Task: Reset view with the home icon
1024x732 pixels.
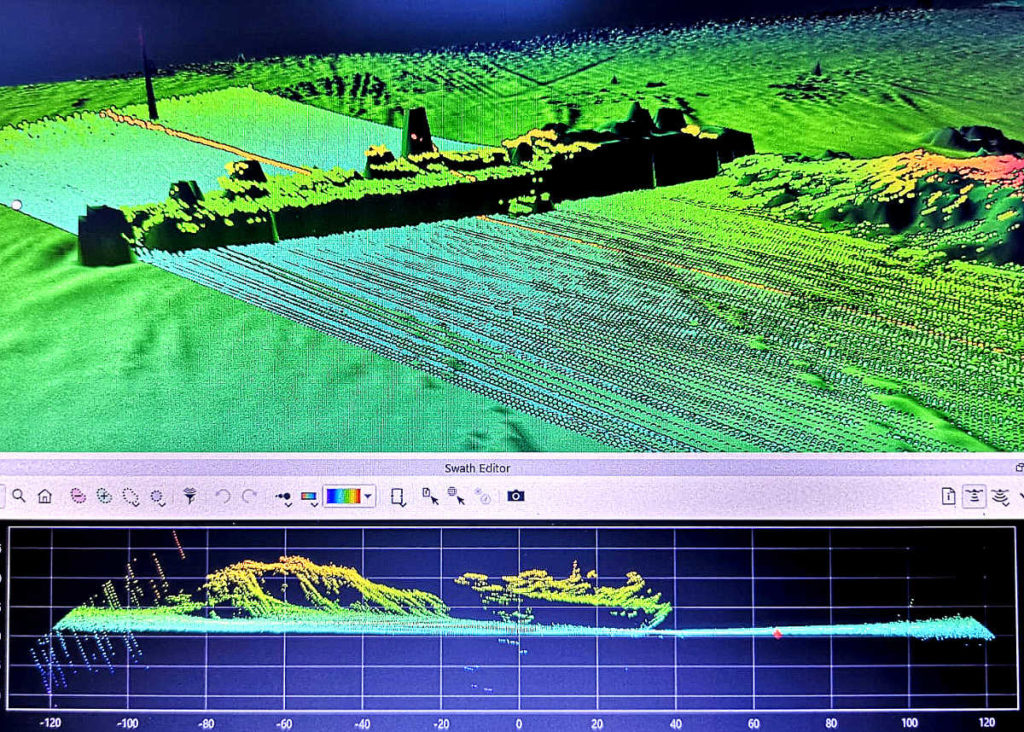Action: [x=45, y=496]
